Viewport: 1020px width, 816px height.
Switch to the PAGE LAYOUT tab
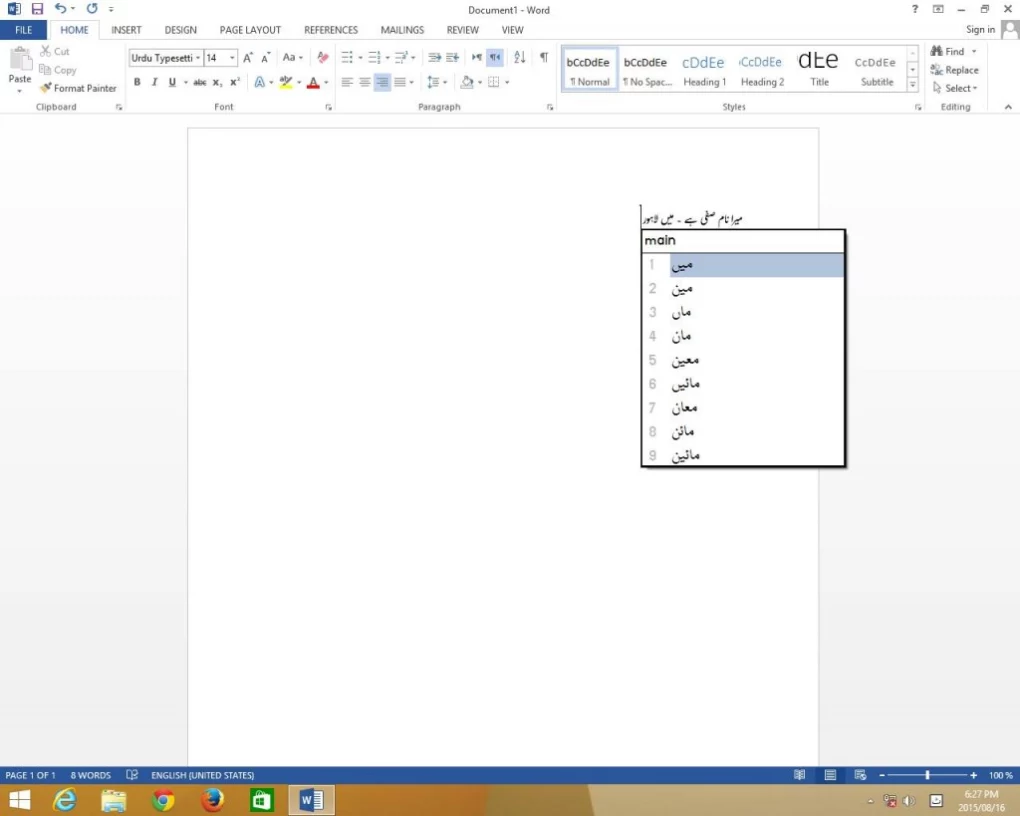tap(250, 30)
